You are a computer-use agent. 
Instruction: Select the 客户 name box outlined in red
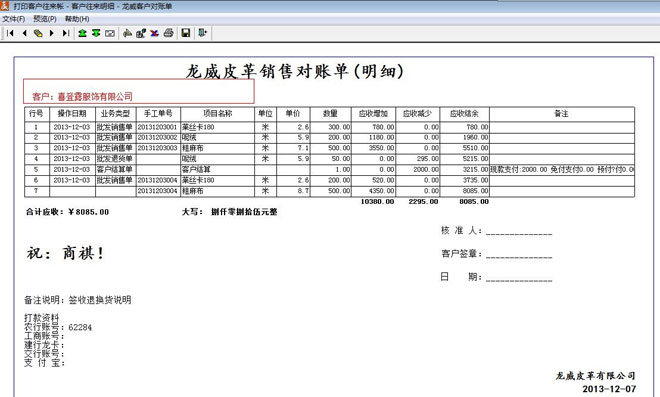coord(139,91)
